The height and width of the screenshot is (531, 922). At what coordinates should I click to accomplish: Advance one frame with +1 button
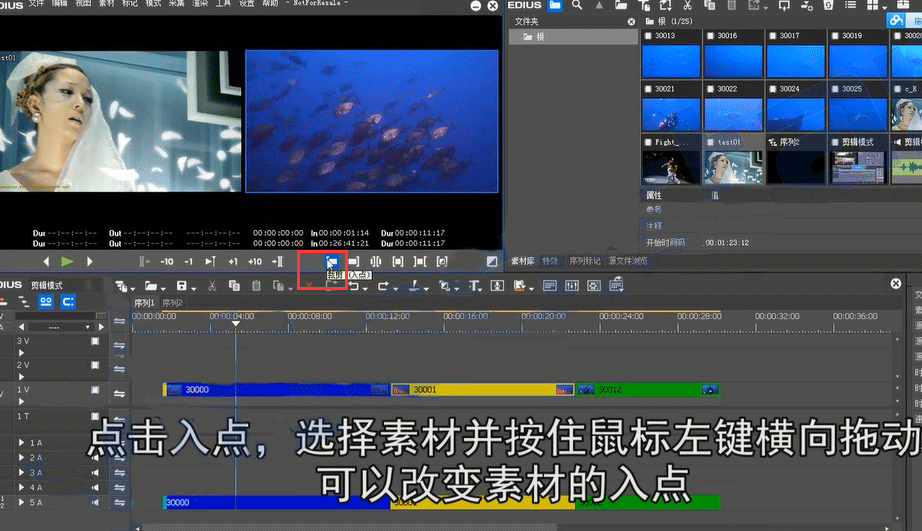click(x=233, y=262)
